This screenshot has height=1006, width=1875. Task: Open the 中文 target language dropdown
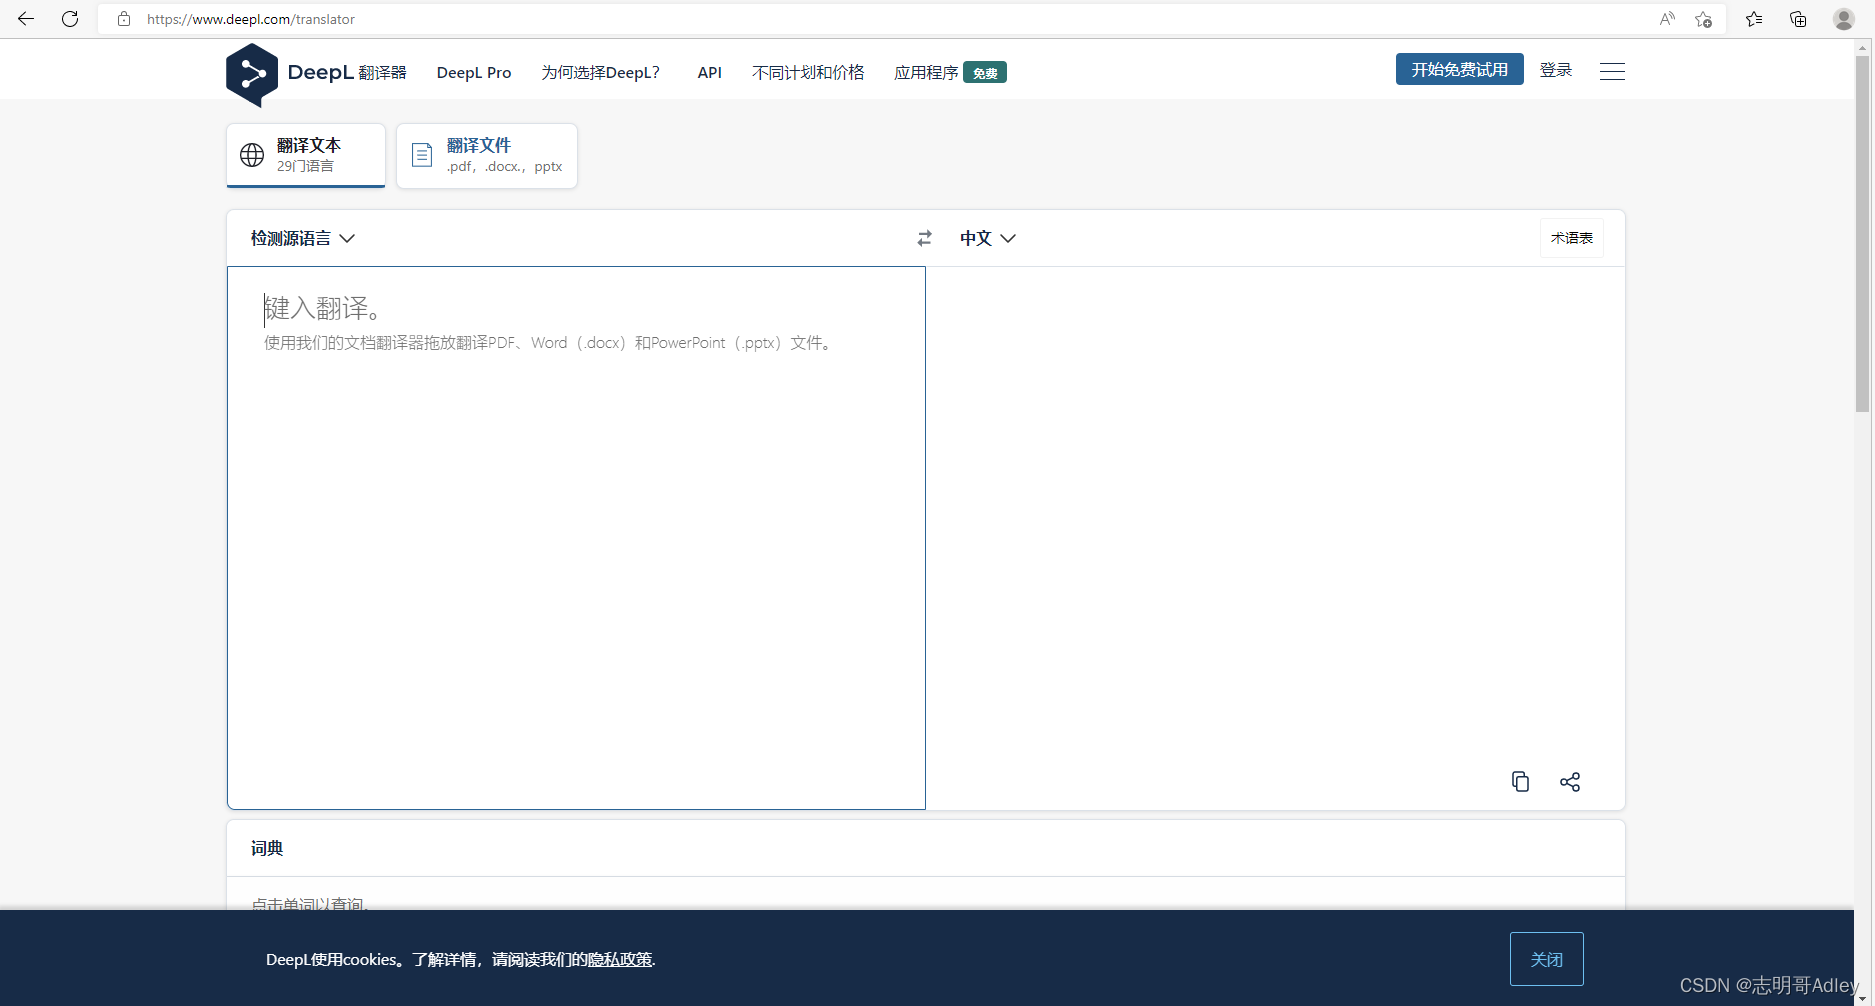[988, 238]
